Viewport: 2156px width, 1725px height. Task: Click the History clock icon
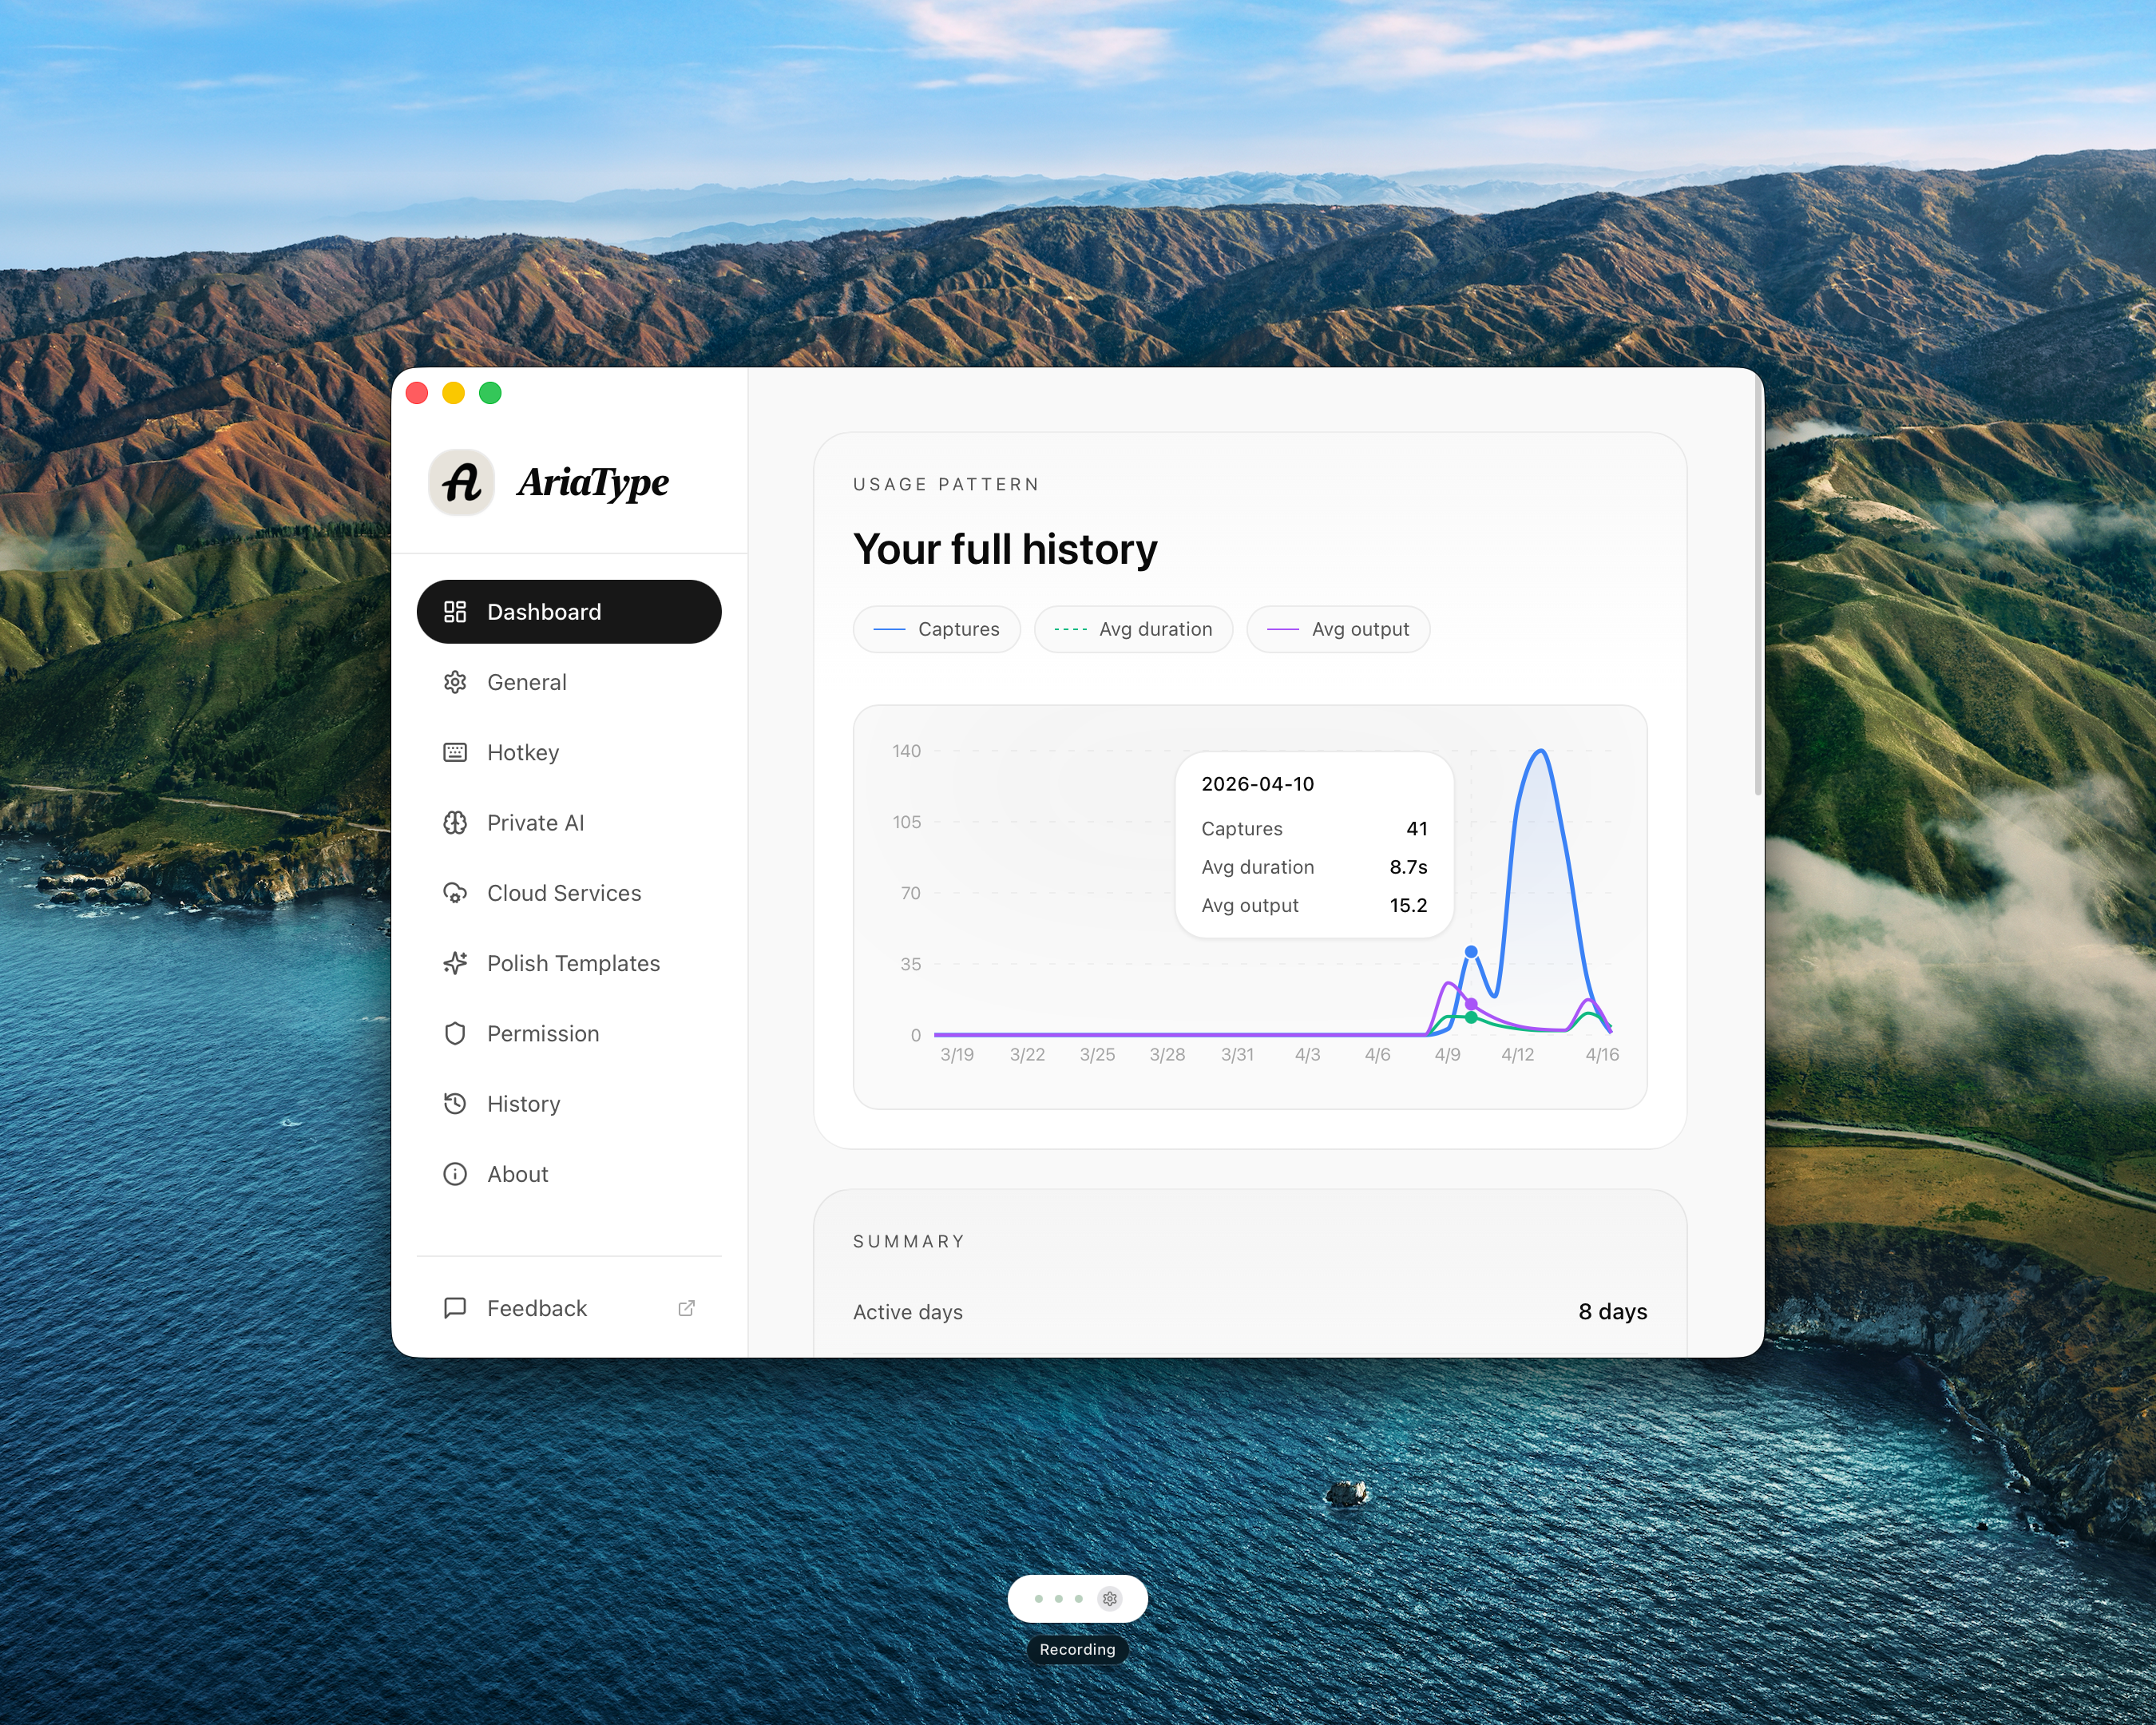pos(455,1103)
